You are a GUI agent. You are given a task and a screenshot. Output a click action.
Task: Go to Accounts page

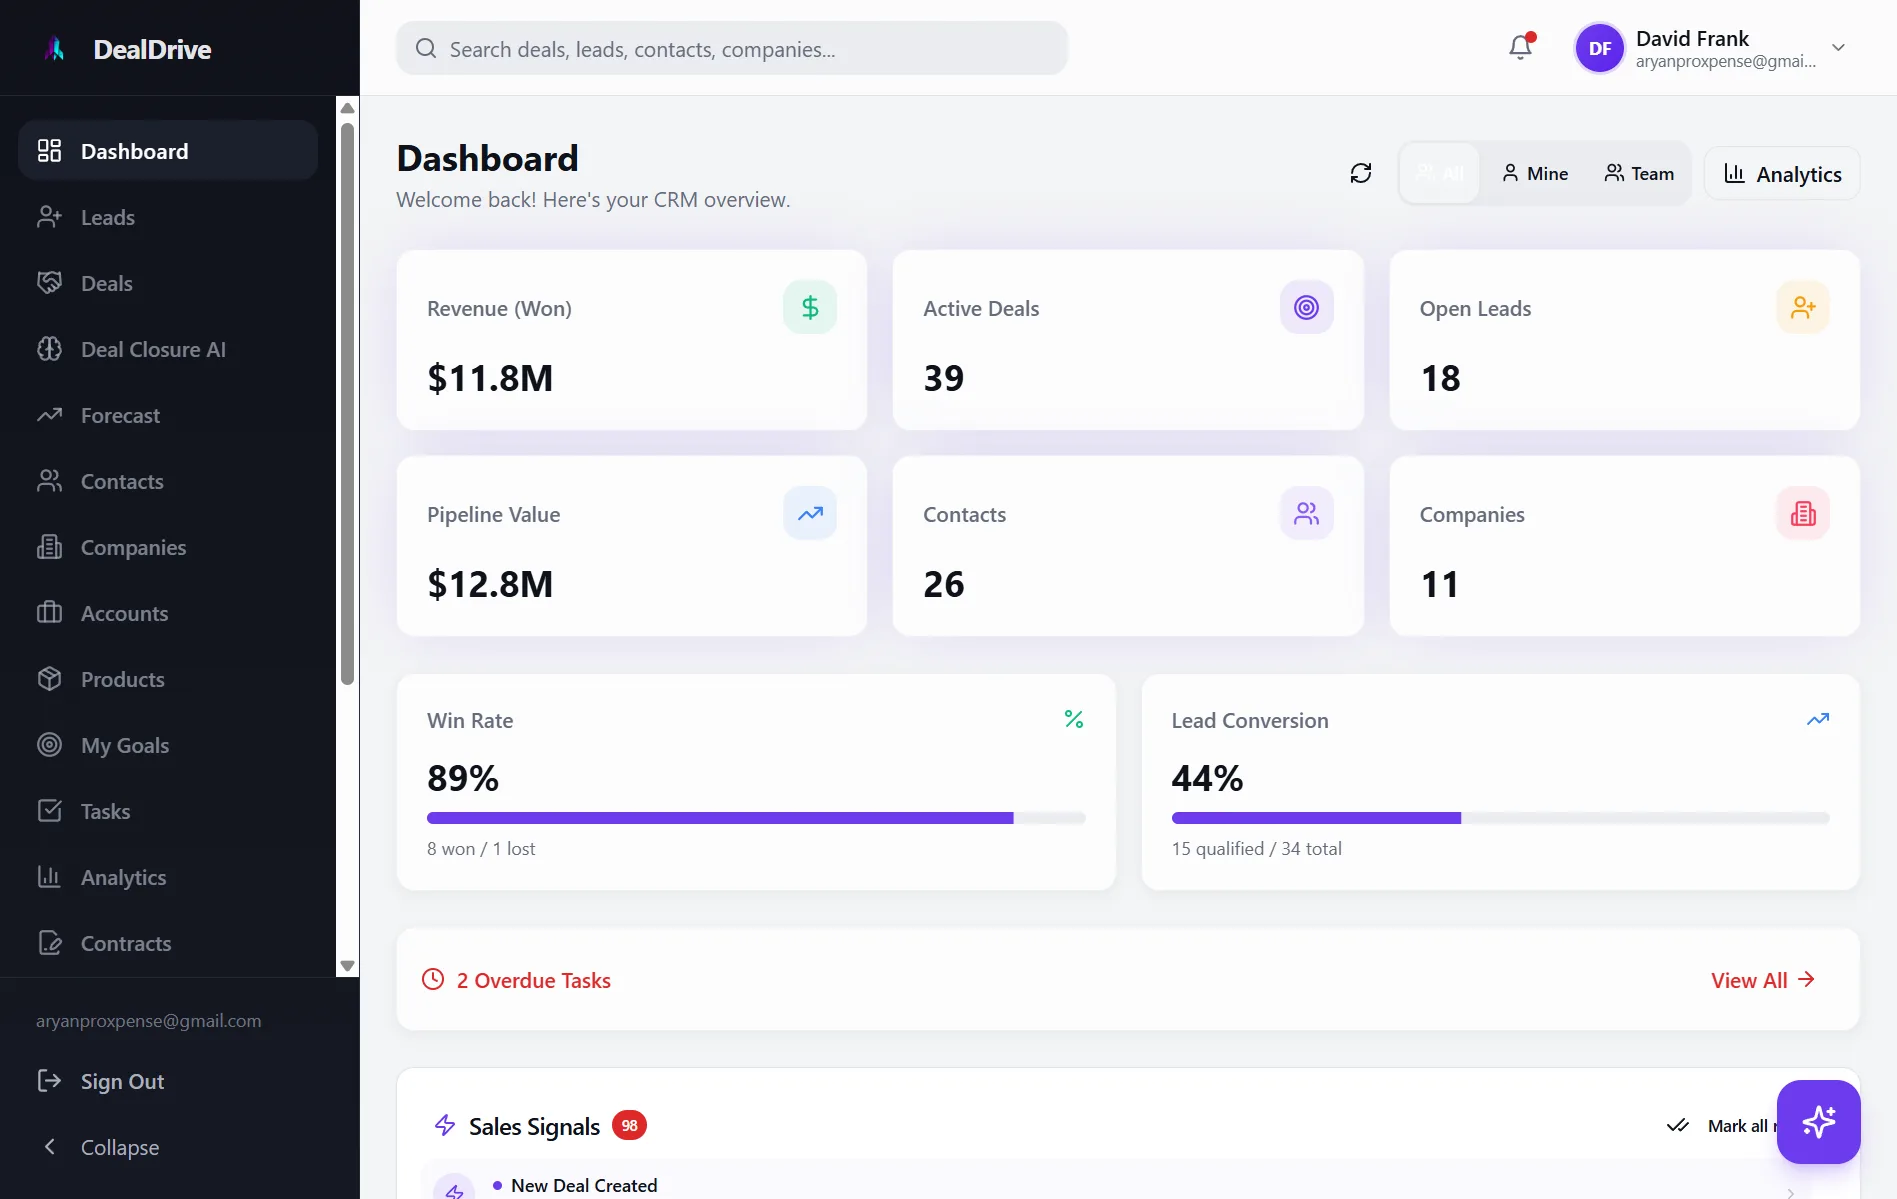[168, 612]
